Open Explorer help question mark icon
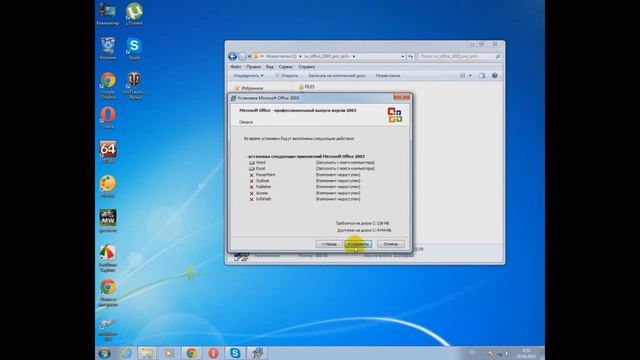640x360 pixels. click(494, 76)
